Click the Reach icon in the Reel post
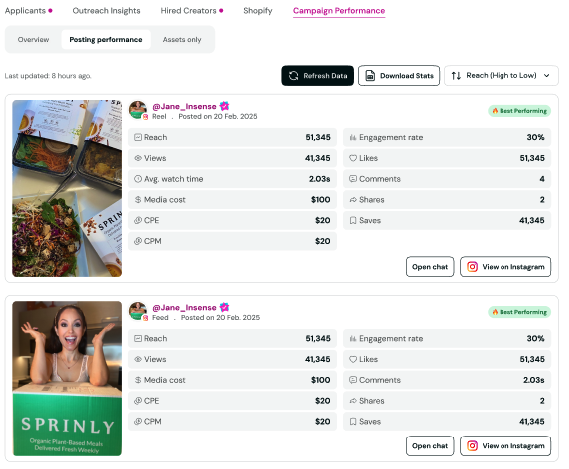The image size is (569, 469). tap(138, 137)
